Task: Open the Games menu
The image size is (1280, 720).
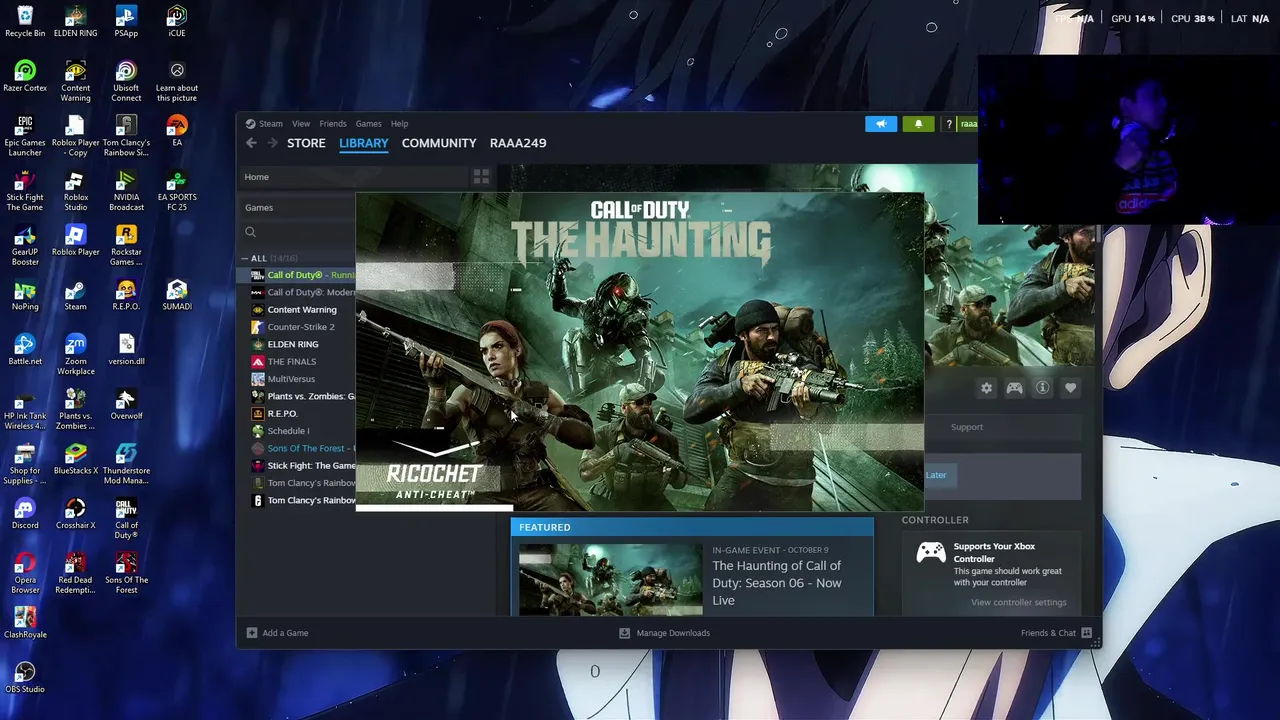Action: [368, 124]
